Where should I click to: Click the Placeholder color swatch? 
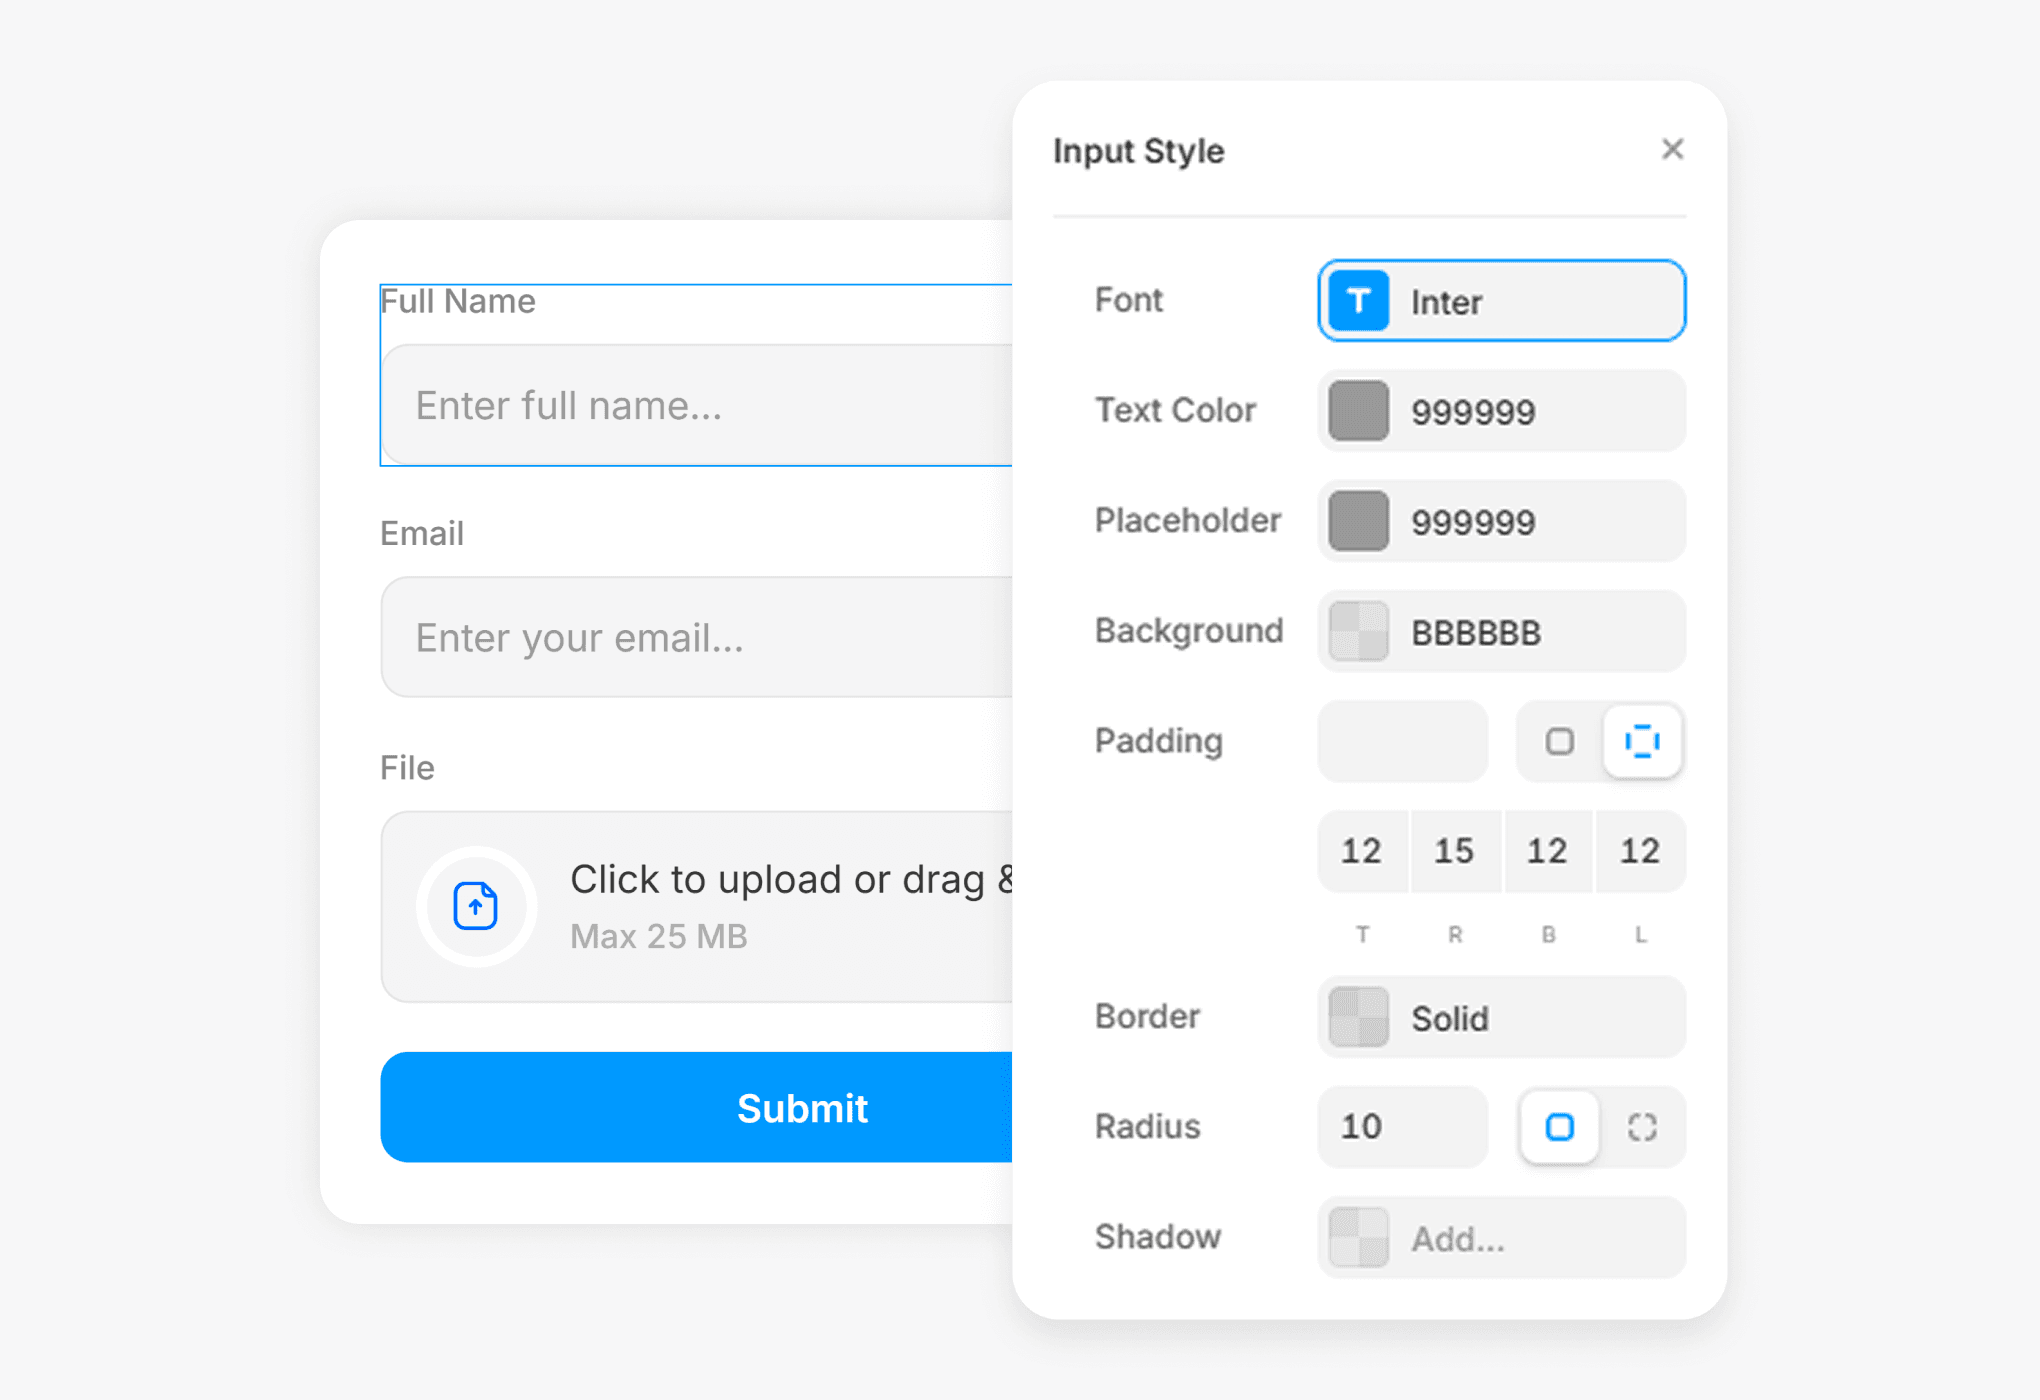(1358, 521)
